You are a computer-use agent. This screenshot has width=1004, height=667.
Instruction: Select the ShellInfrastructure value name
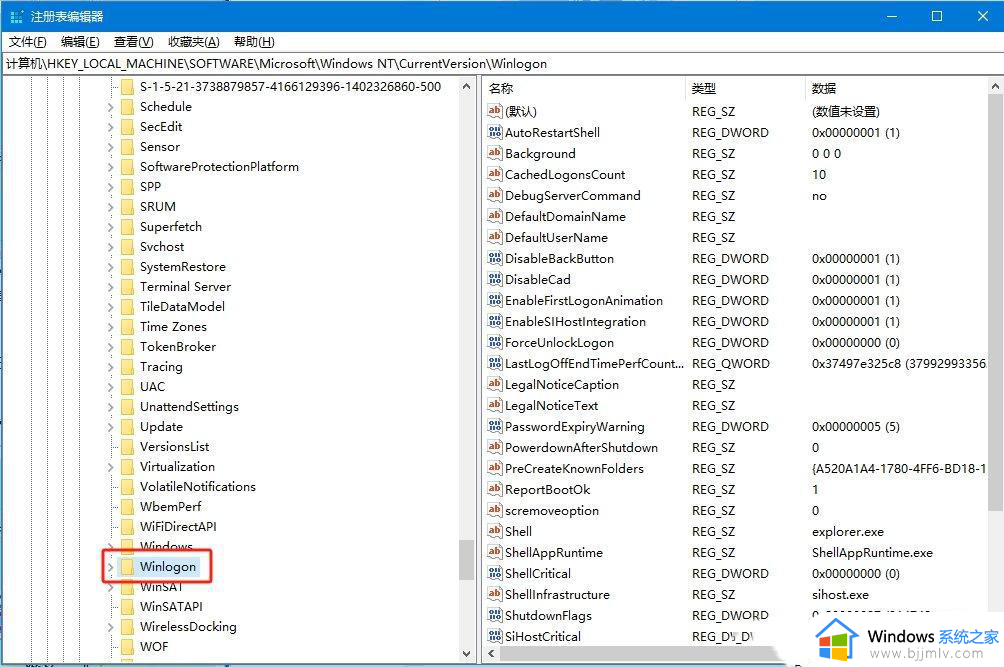point(557,595)
